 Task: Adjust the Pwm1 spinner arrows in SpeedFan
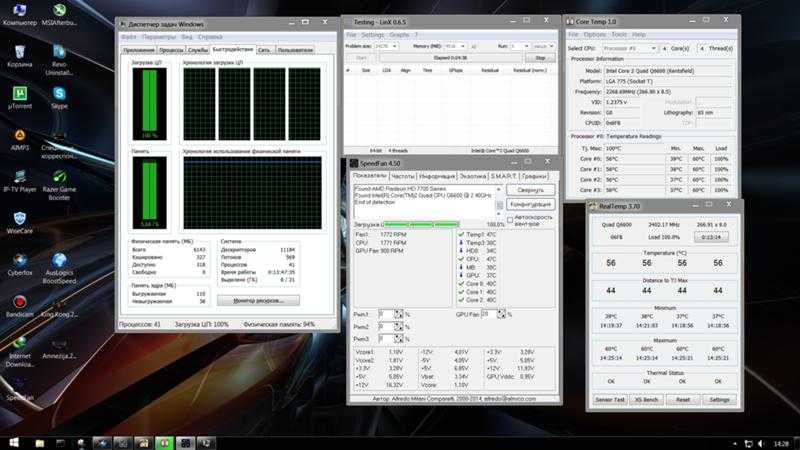tap(398, 314)
